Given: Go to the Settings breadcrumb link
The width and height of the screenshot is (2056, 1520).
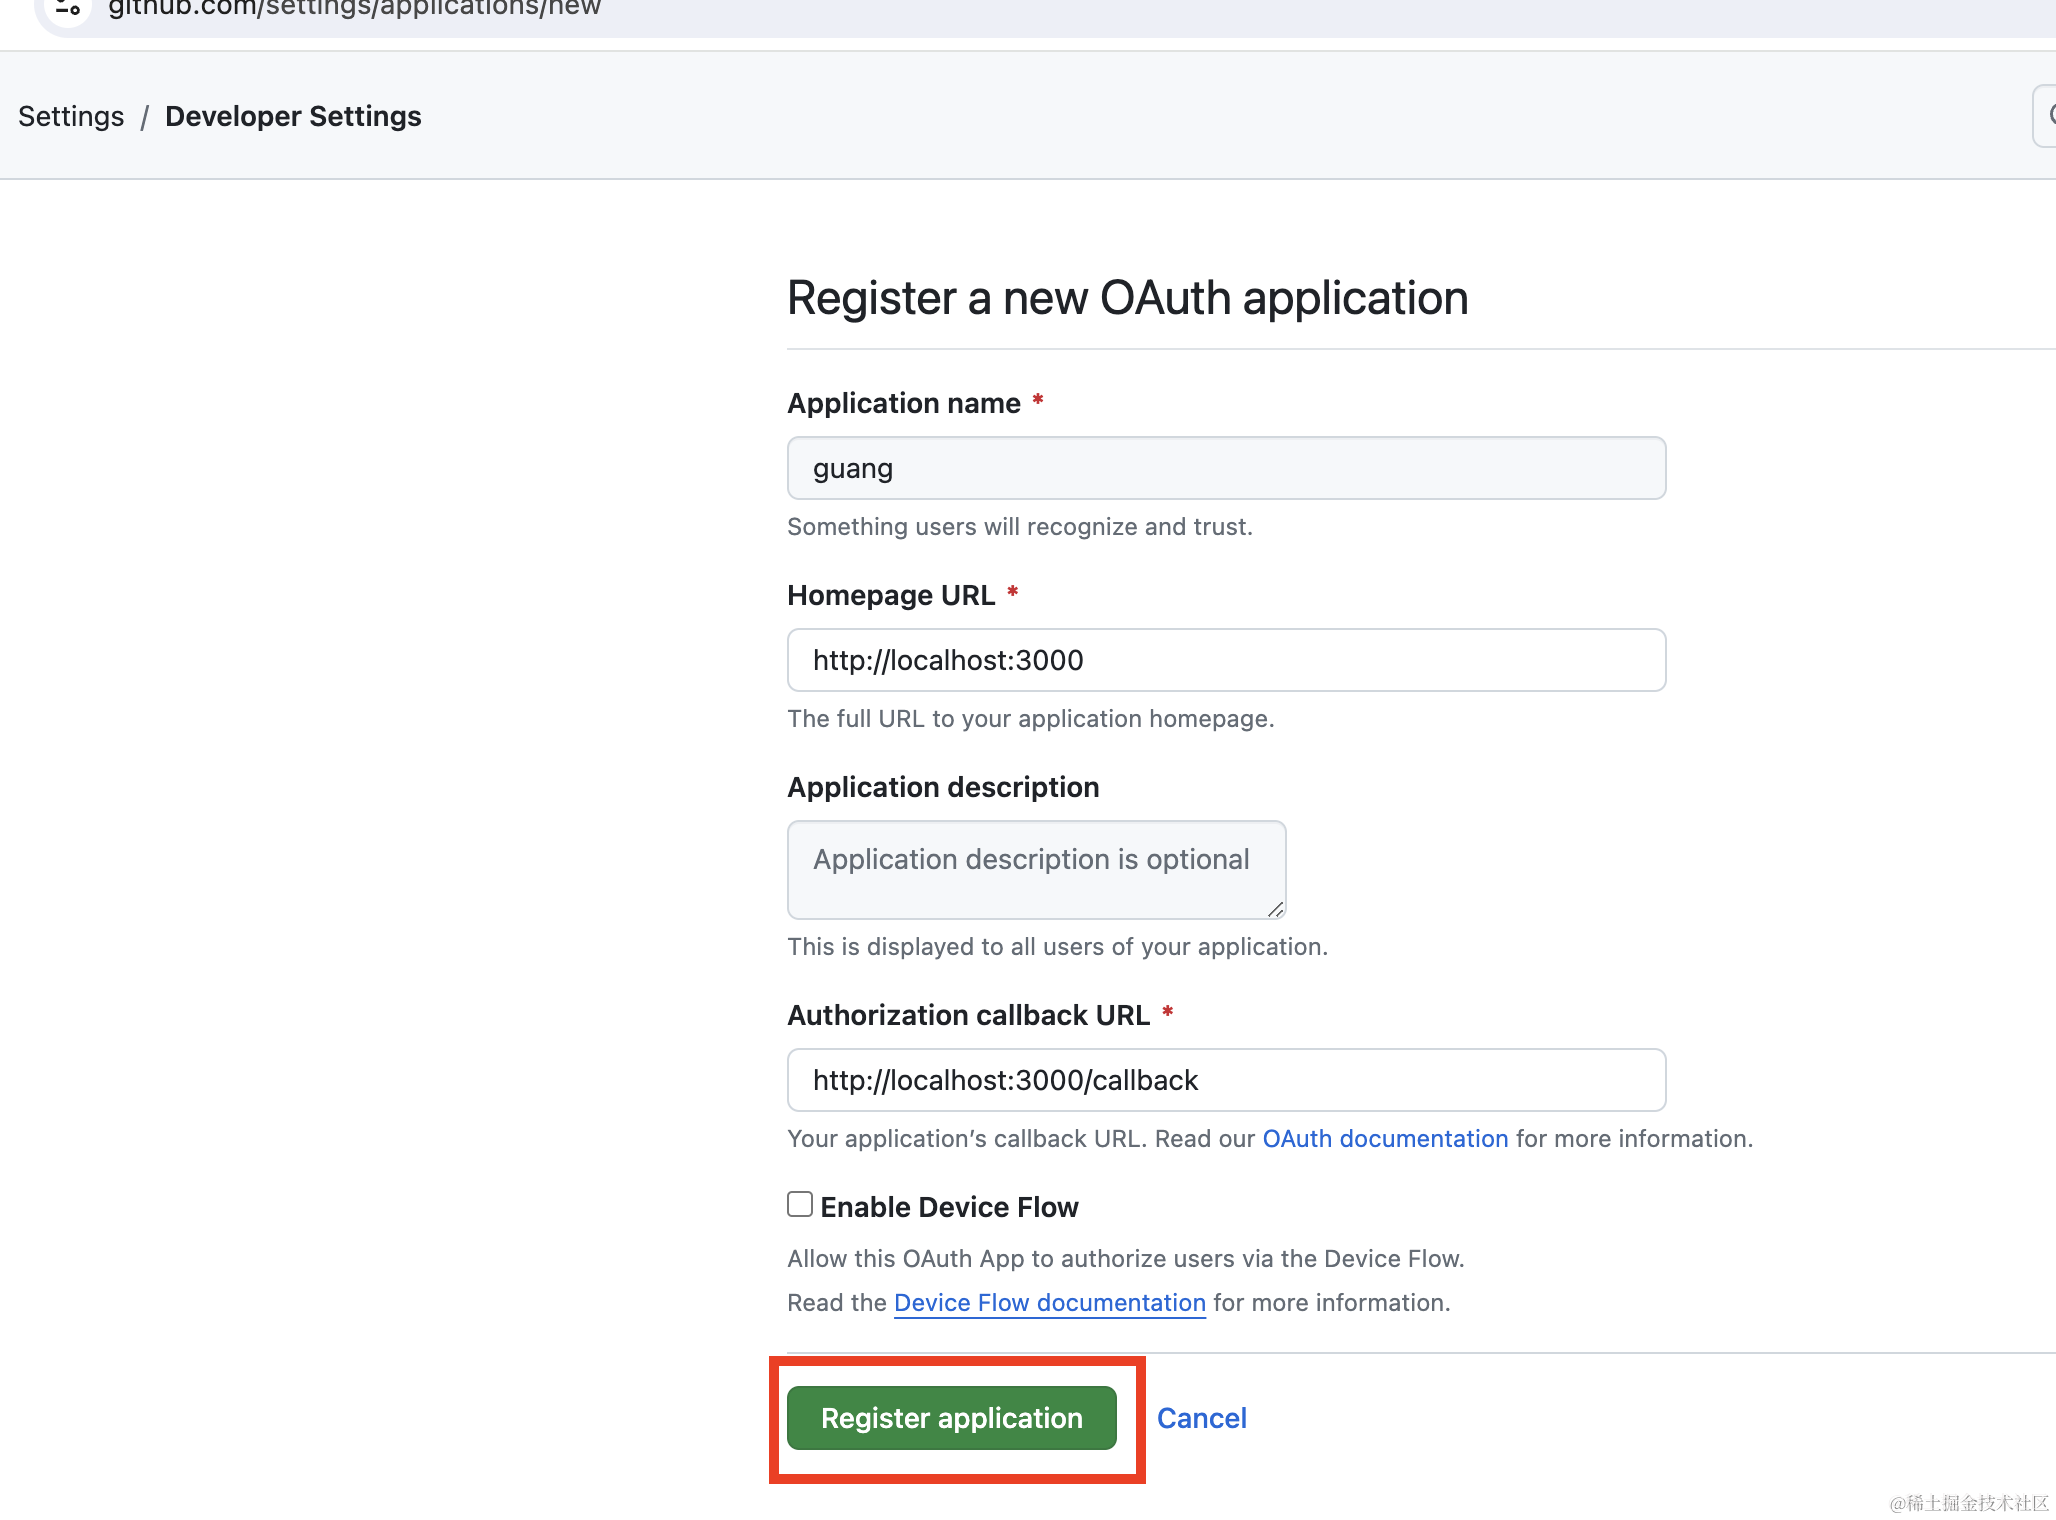Looking at the screenshot, I should (71, 116).
